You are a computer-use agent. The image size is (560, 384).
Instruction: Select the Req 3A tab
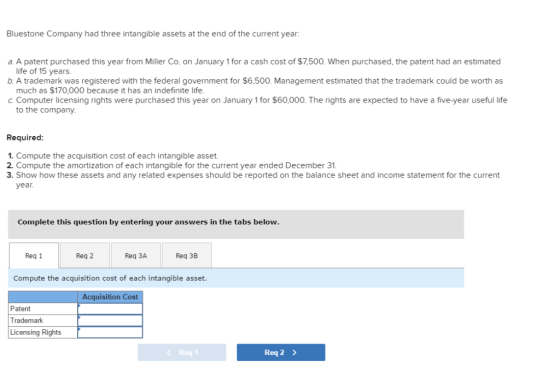[136, 255]
